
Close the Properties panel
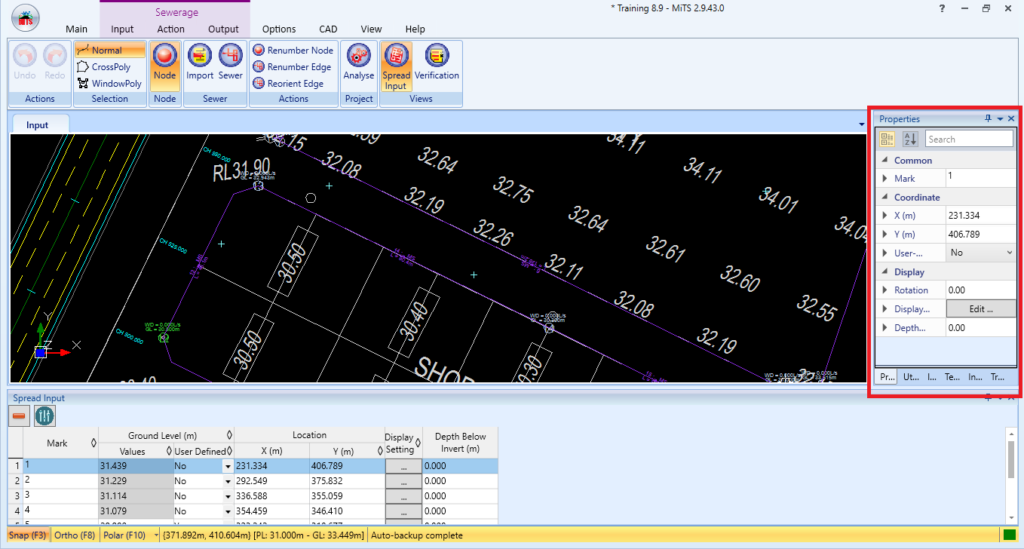pos(1011,119)
